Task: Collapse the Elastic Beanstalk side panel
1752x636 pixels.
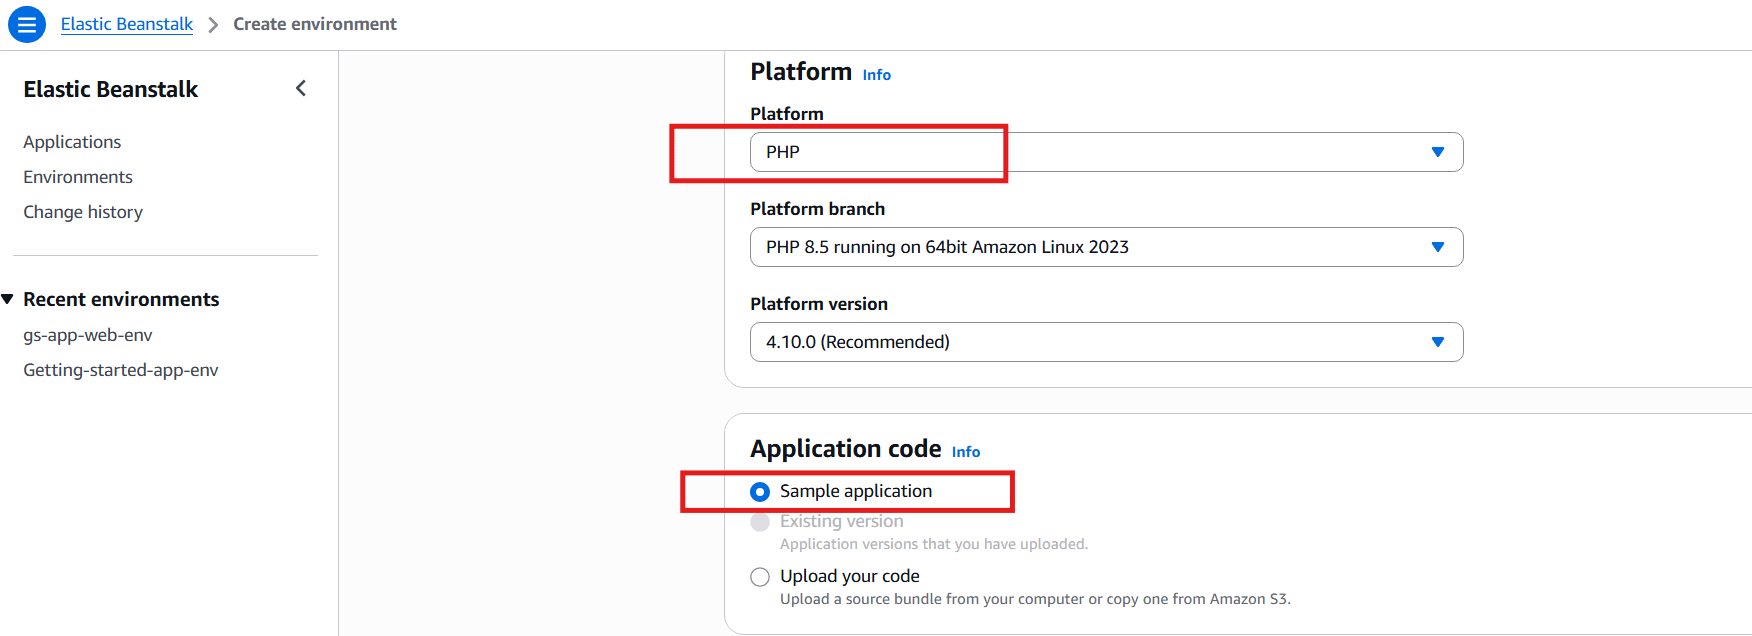Action: tap(301, 89)
